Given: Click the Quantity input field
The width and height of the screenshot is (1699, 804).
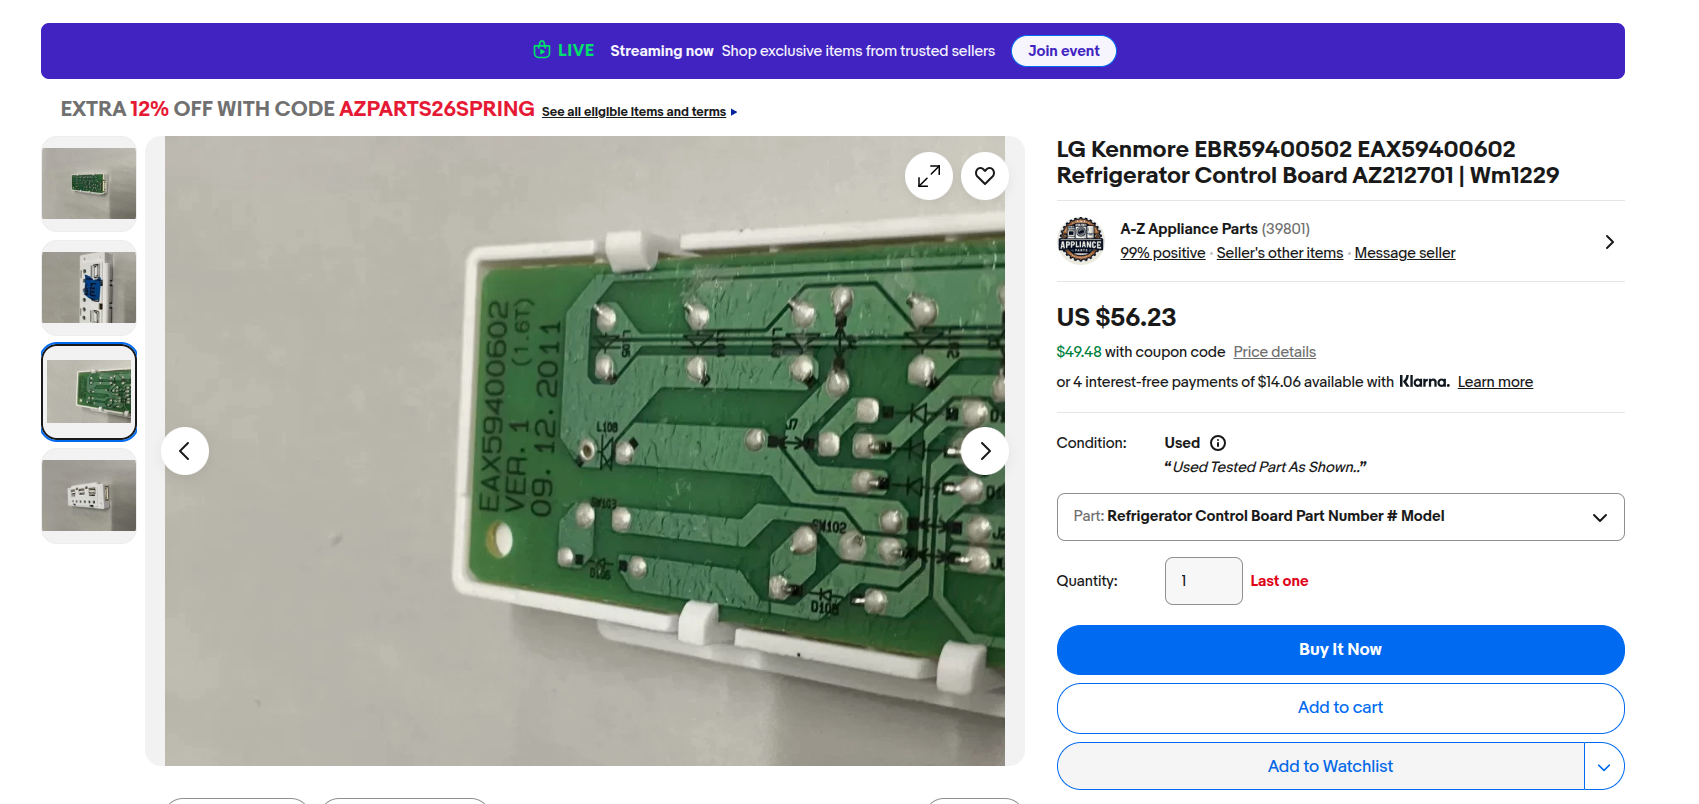Looking at the screenshot, I should (1203, 581).
